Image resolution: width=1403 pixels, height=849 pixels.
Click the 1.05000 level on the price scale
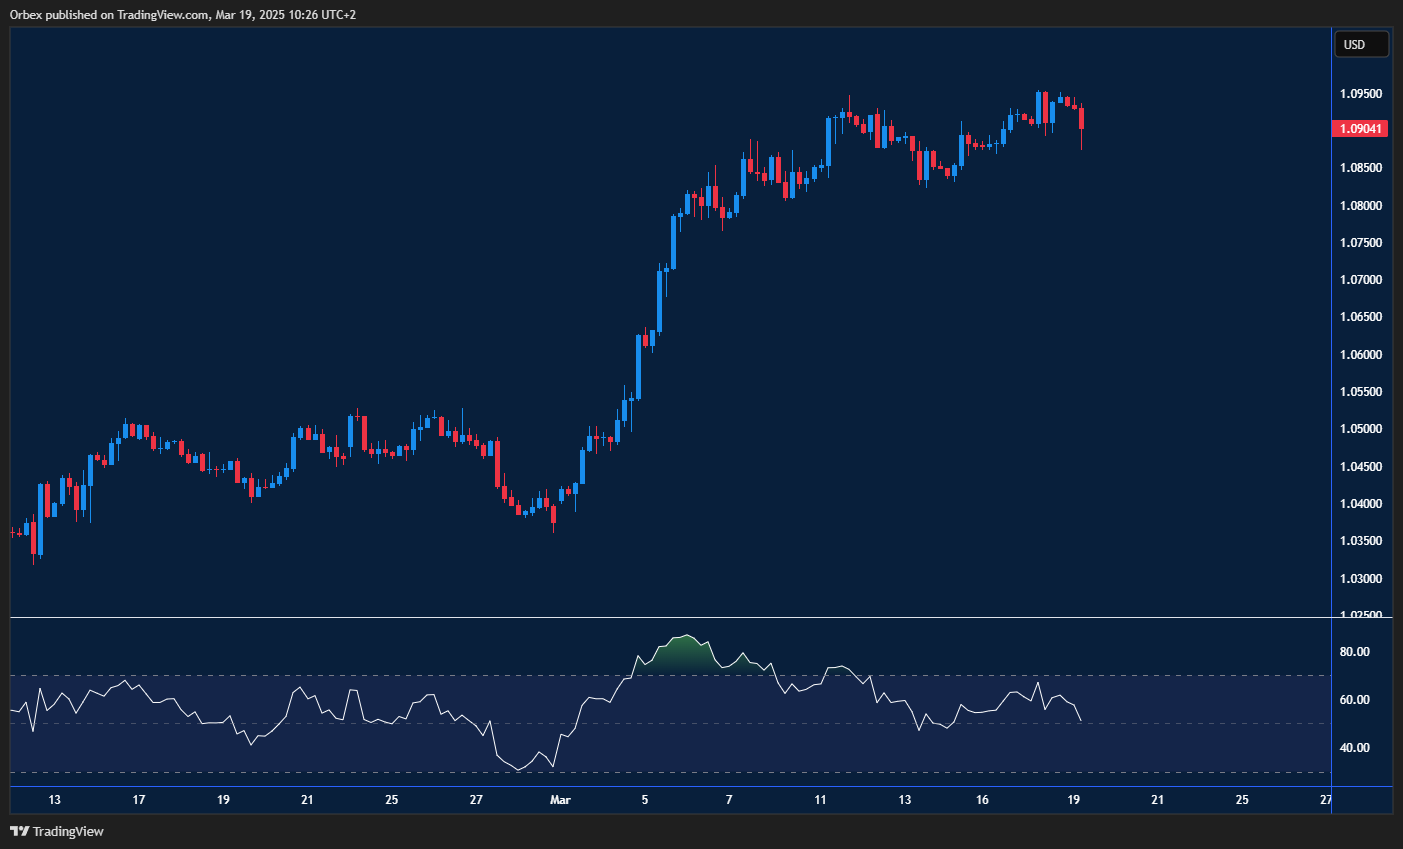tap(1360, 429)
